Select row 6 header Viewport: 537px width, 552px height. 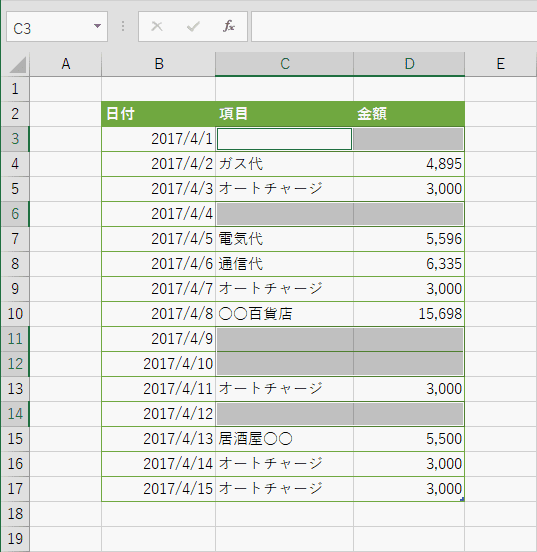[x=15, y=214]
